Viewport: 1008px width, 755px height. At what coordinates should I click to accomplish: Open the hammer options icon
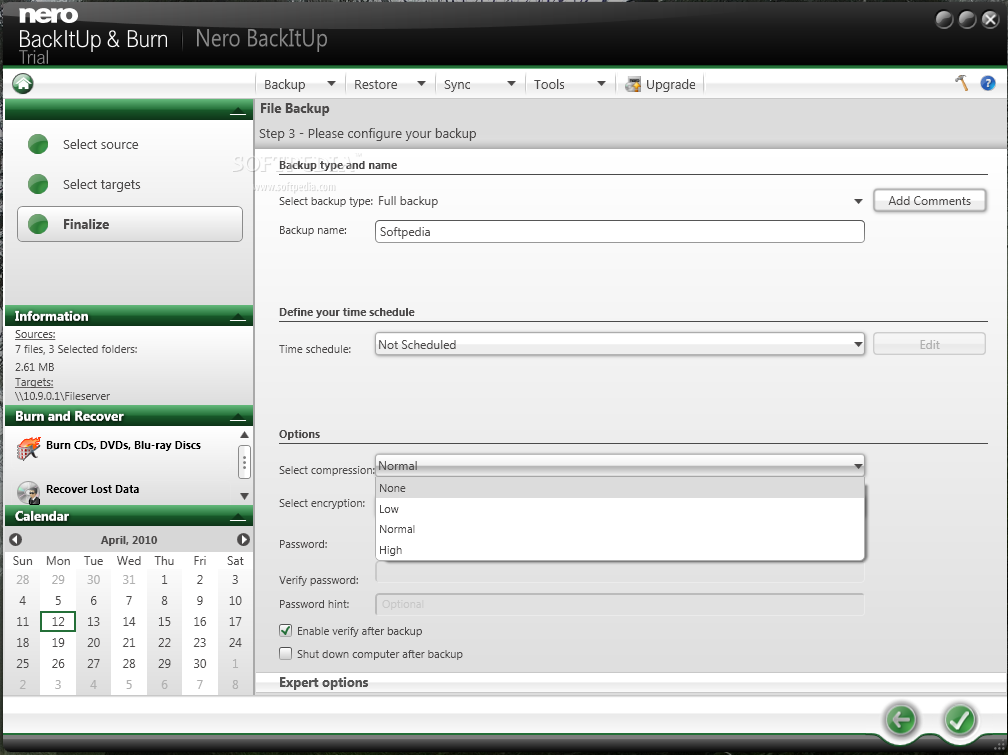[962, 82]
